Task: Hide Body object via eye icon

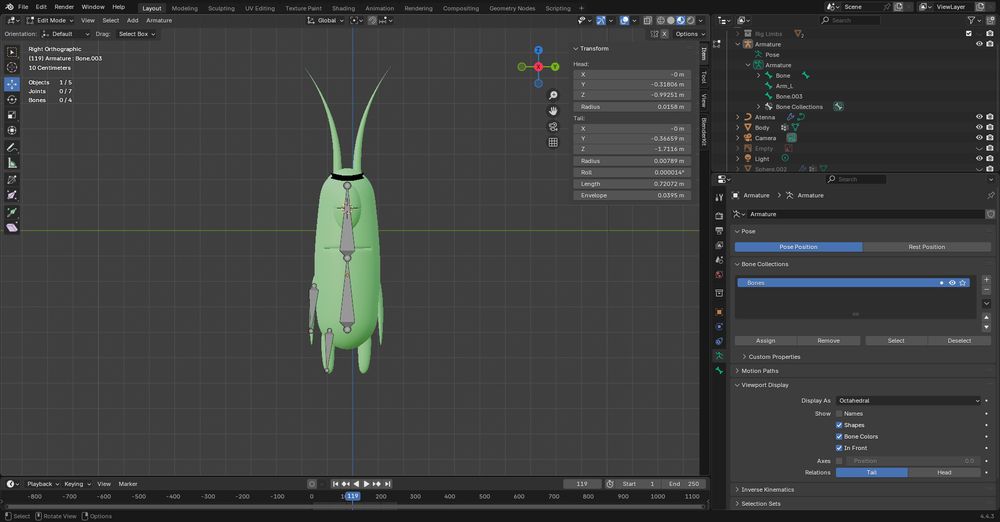Action: pyautogui.click(x=979, y=127)
